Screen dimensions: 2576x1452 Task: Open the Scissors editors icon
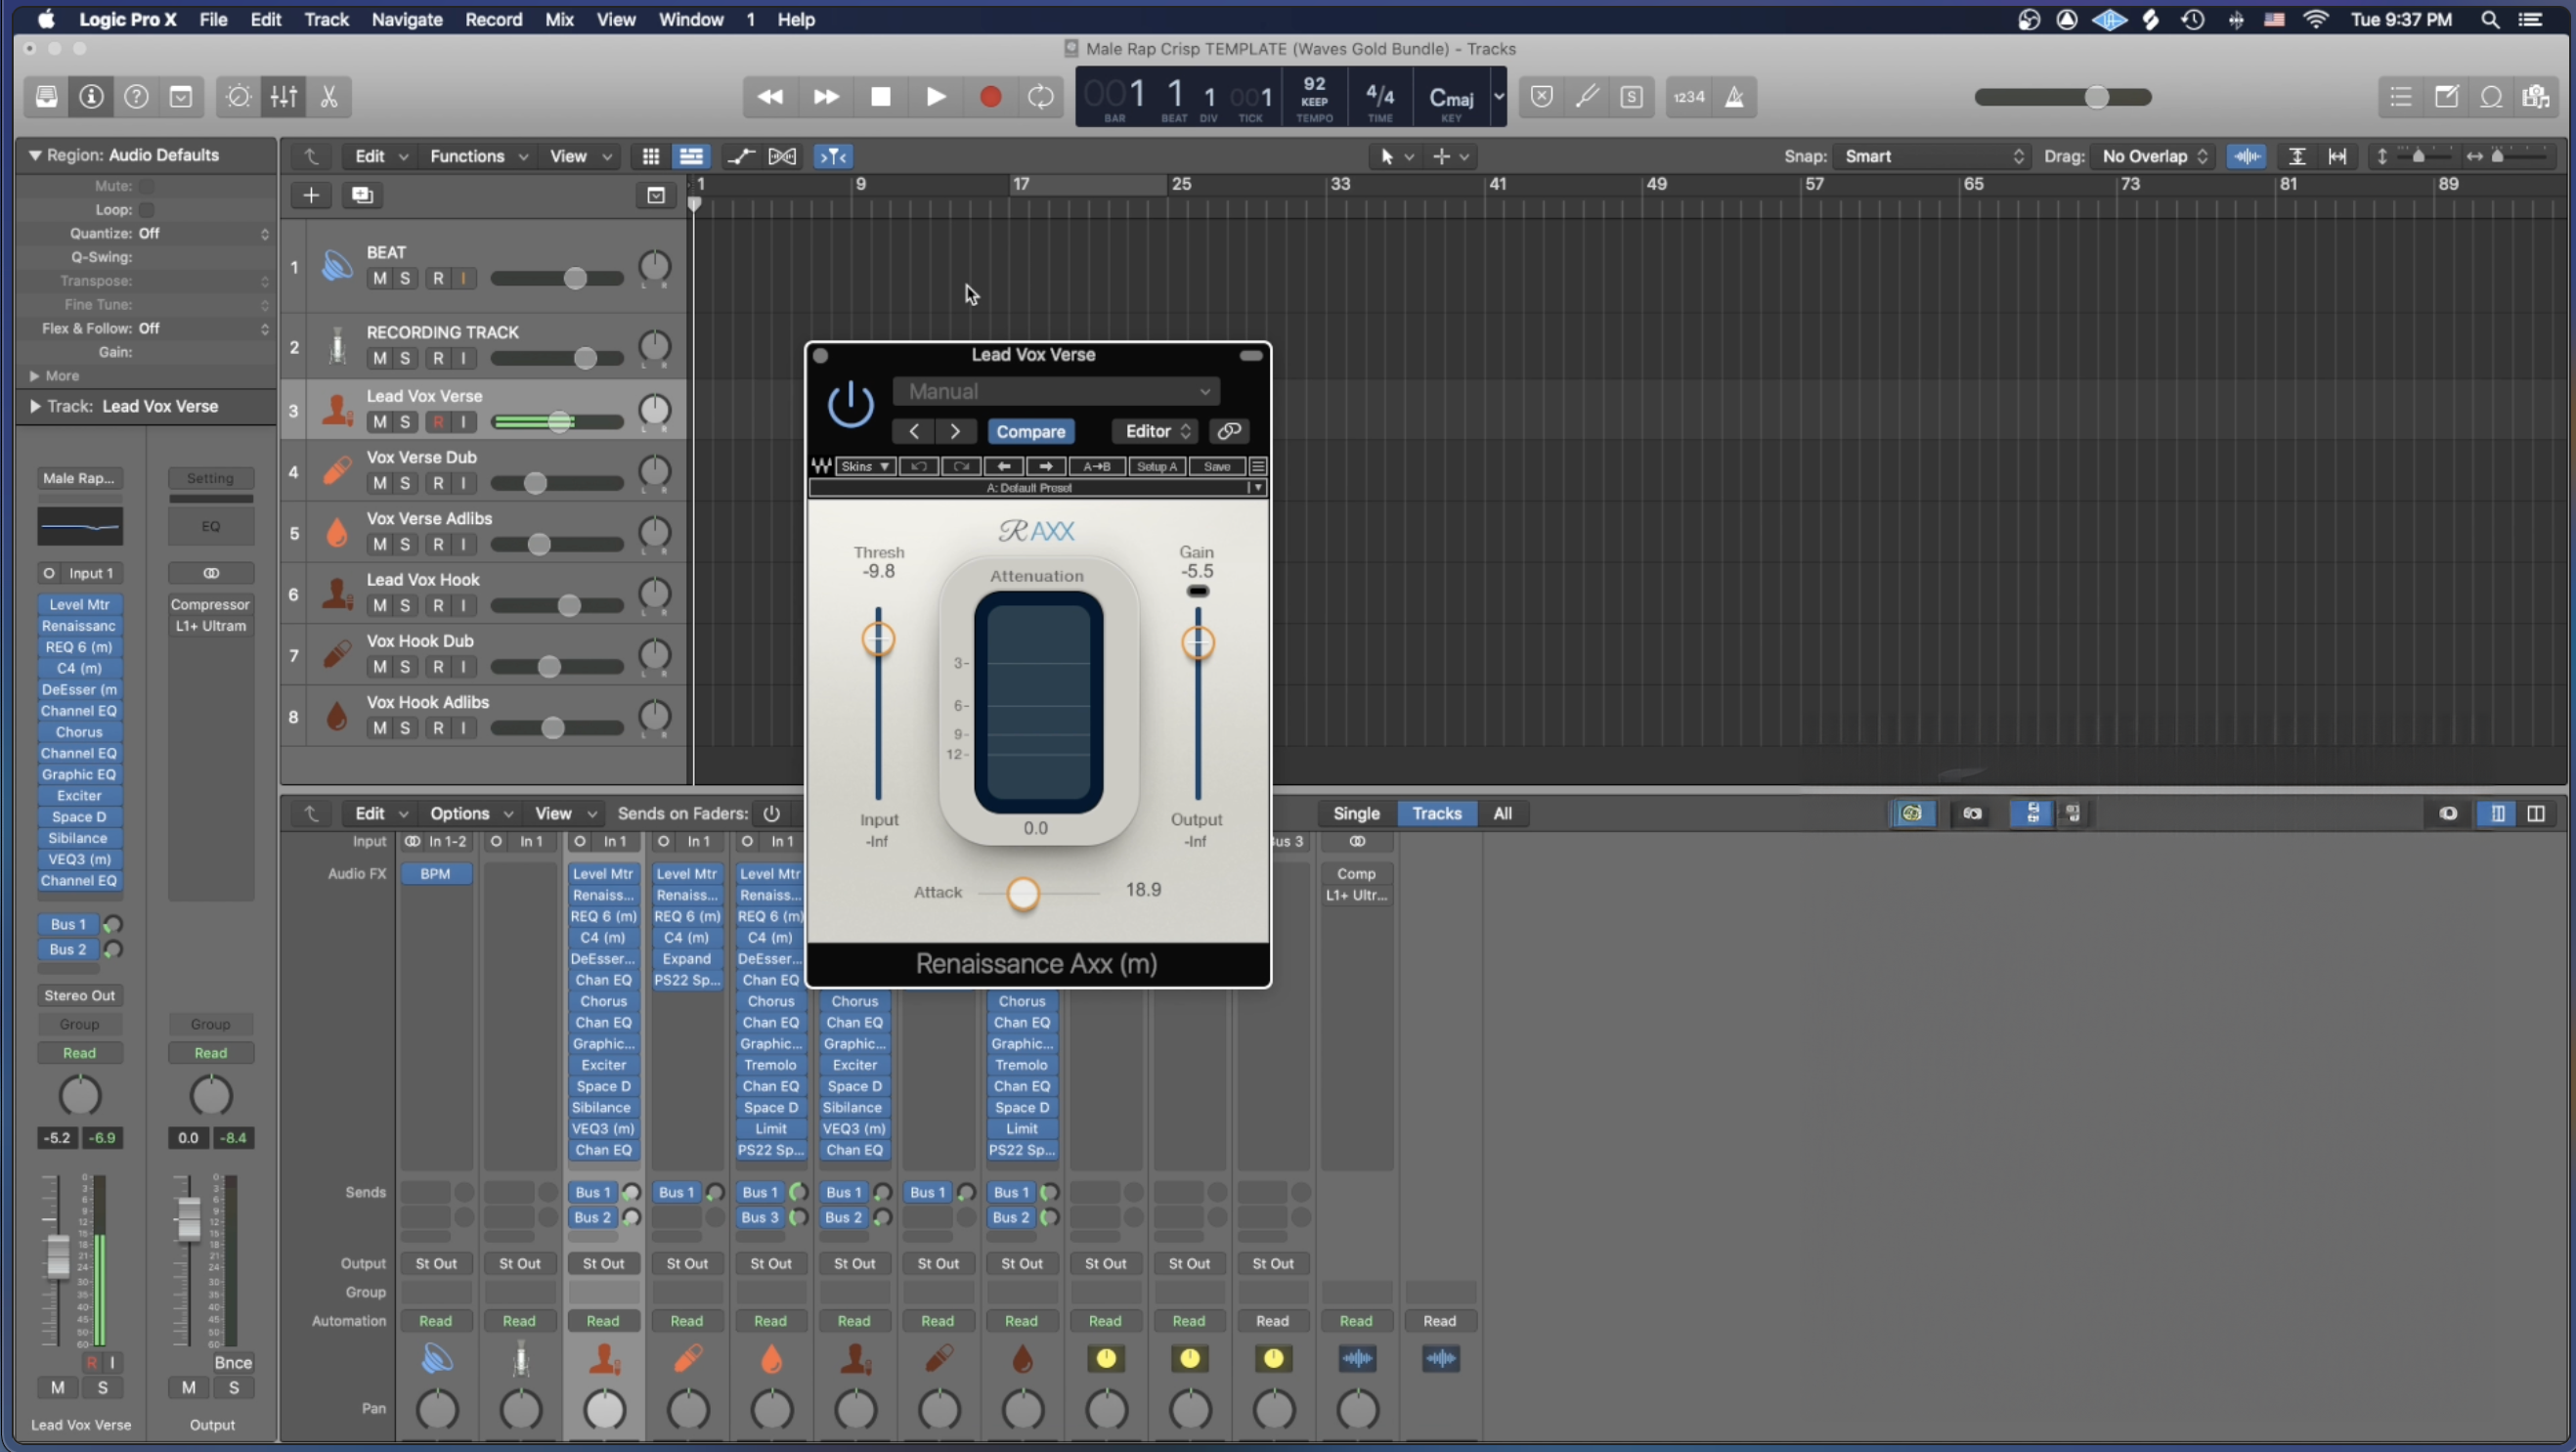pos(329,97)
